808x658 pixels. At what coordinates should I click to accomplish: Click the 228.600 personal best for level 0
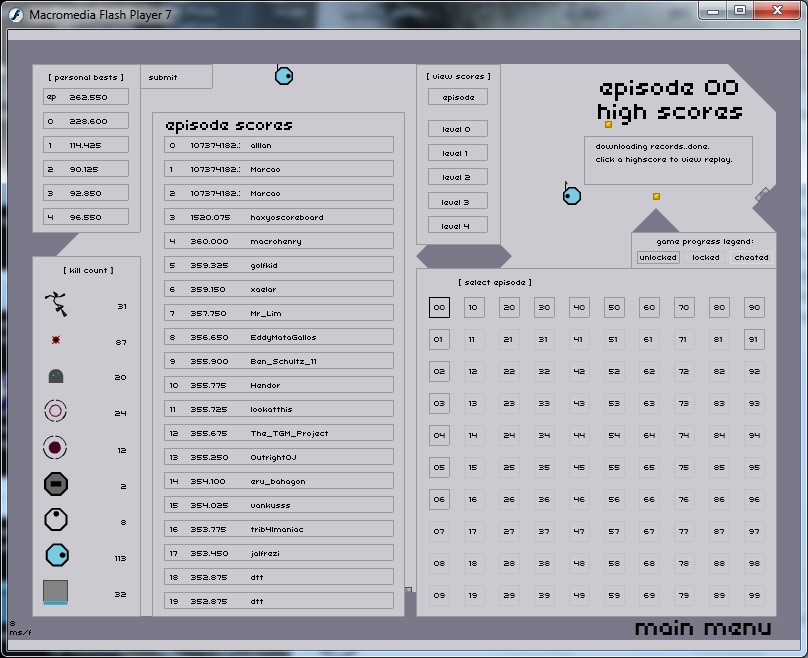[x=86, y=121]
